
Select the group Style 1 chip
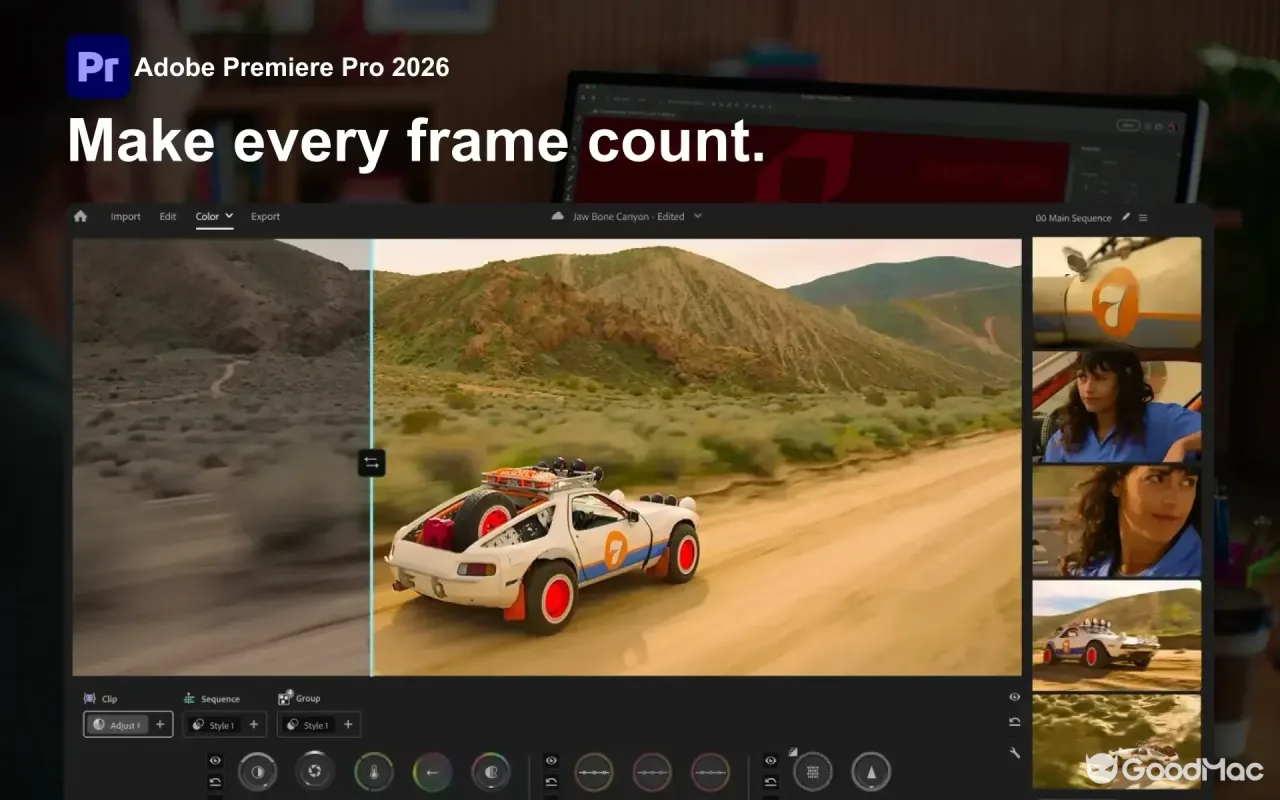click(308, 725)
